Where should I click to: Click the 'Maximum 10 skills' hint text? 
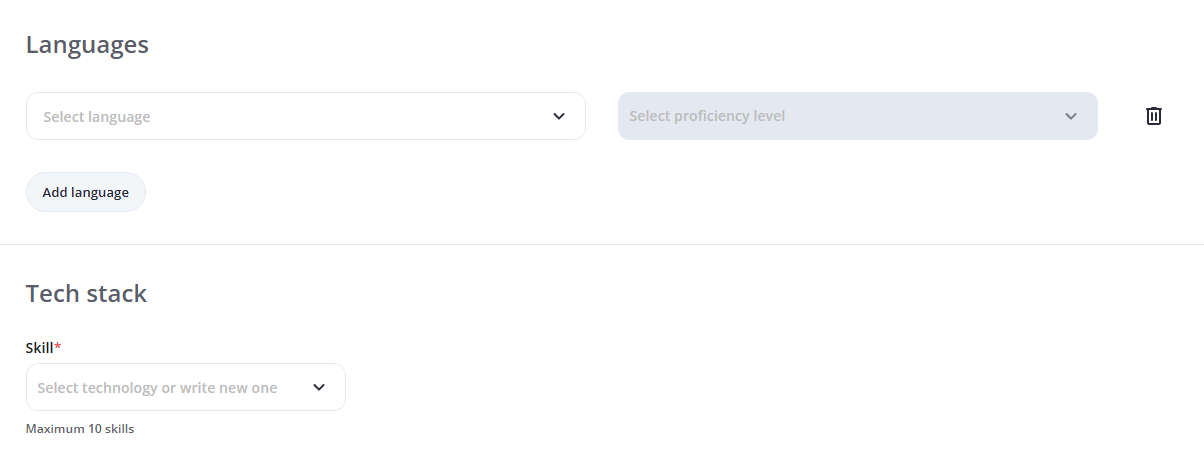(80, 429)
